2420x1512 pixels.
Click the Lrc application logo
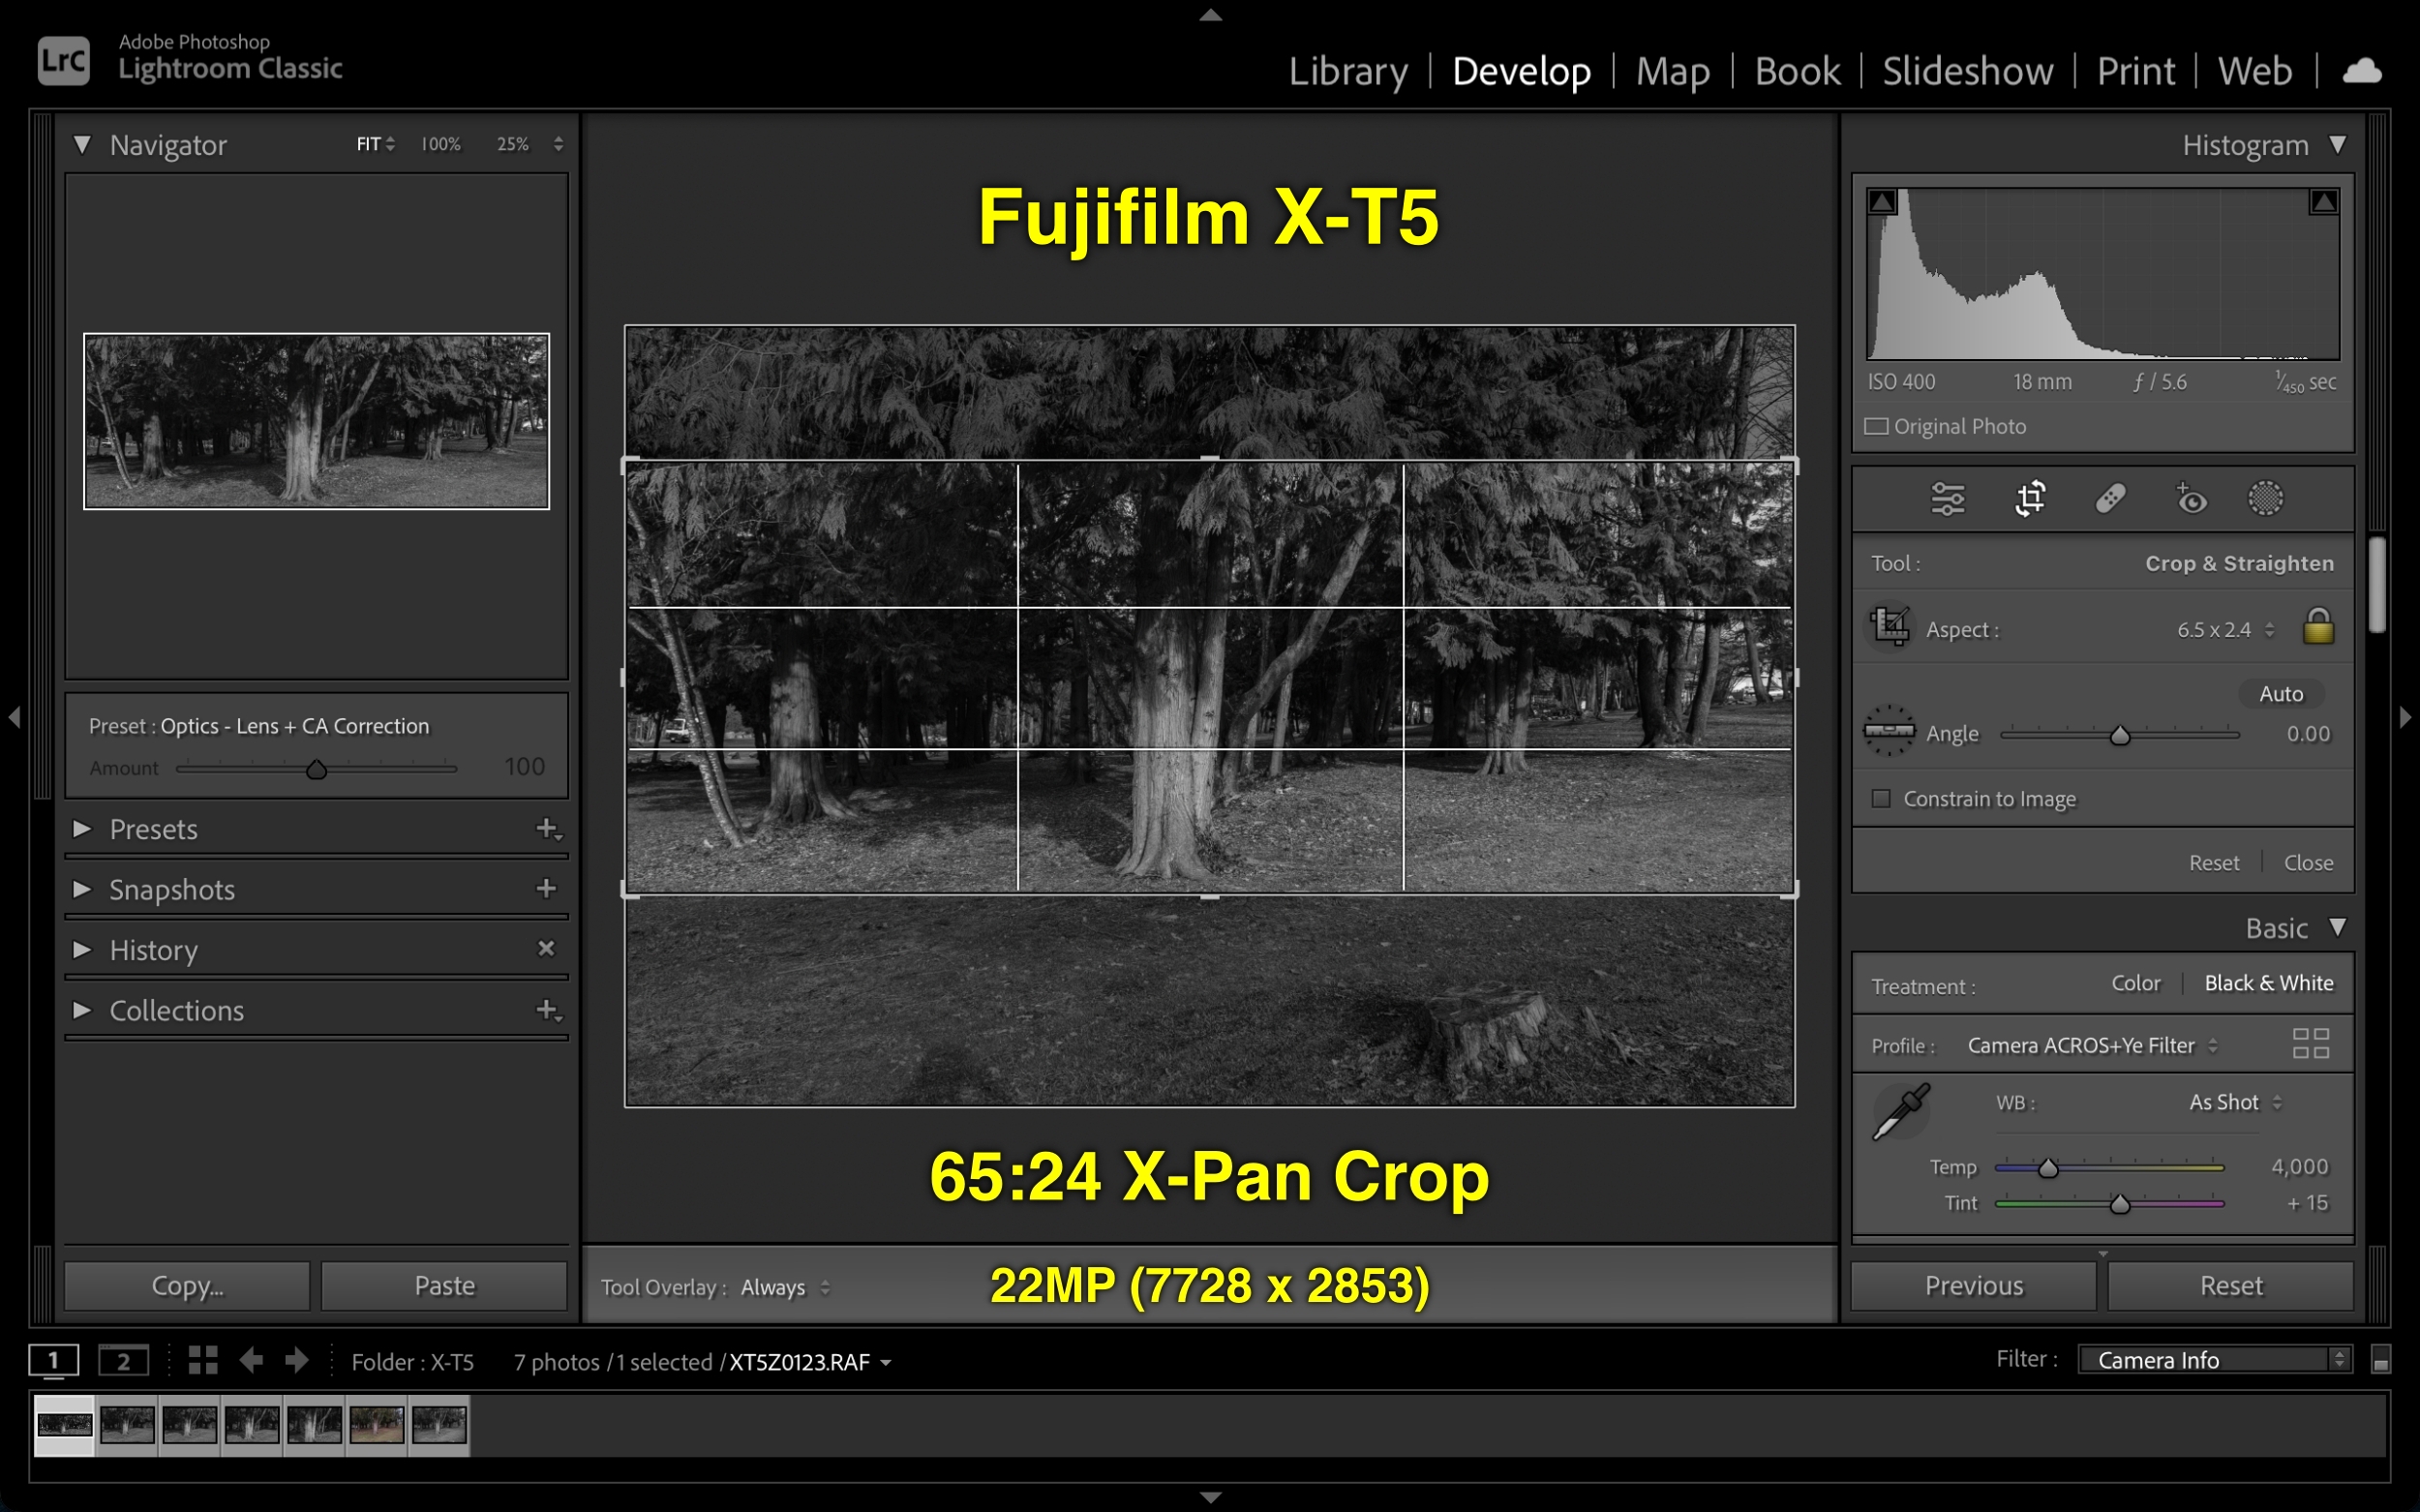[x=64, y=60]
